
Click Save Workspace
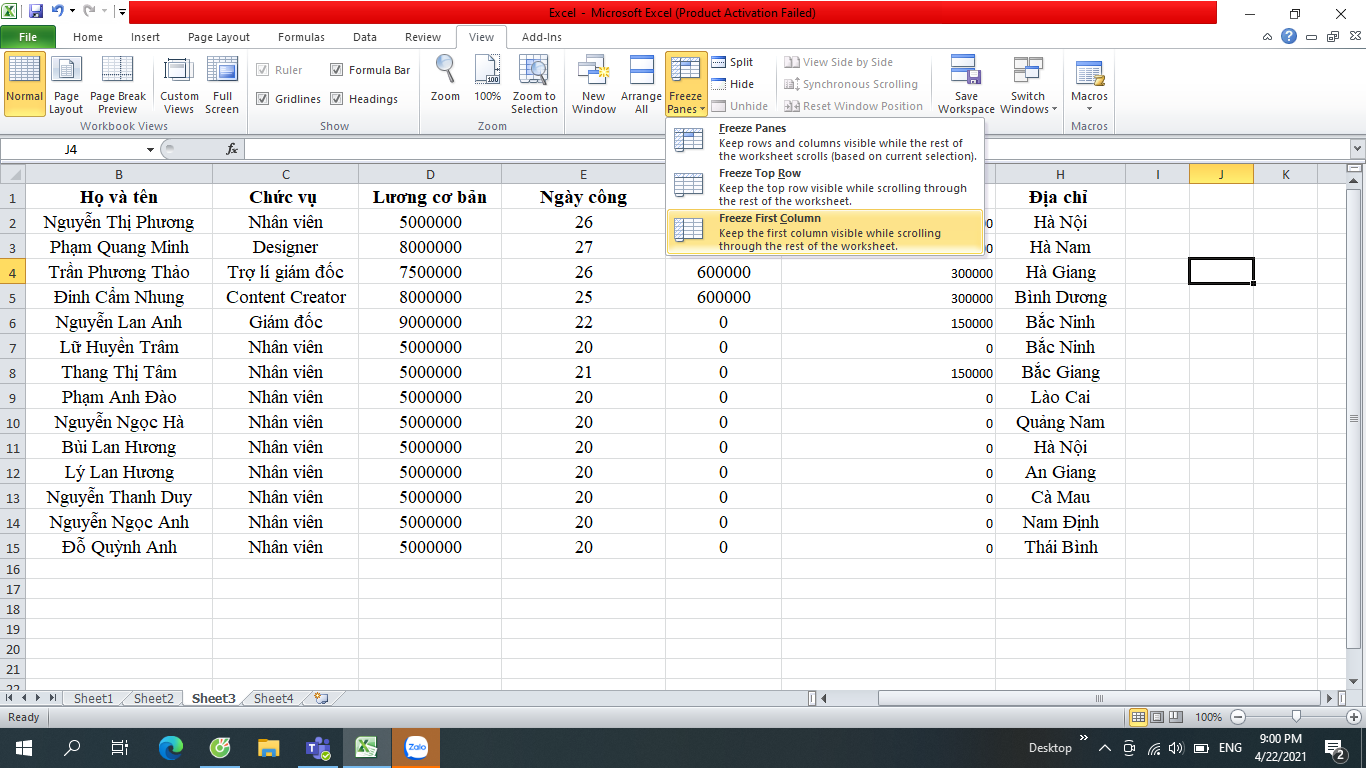[x=966, y=85]
